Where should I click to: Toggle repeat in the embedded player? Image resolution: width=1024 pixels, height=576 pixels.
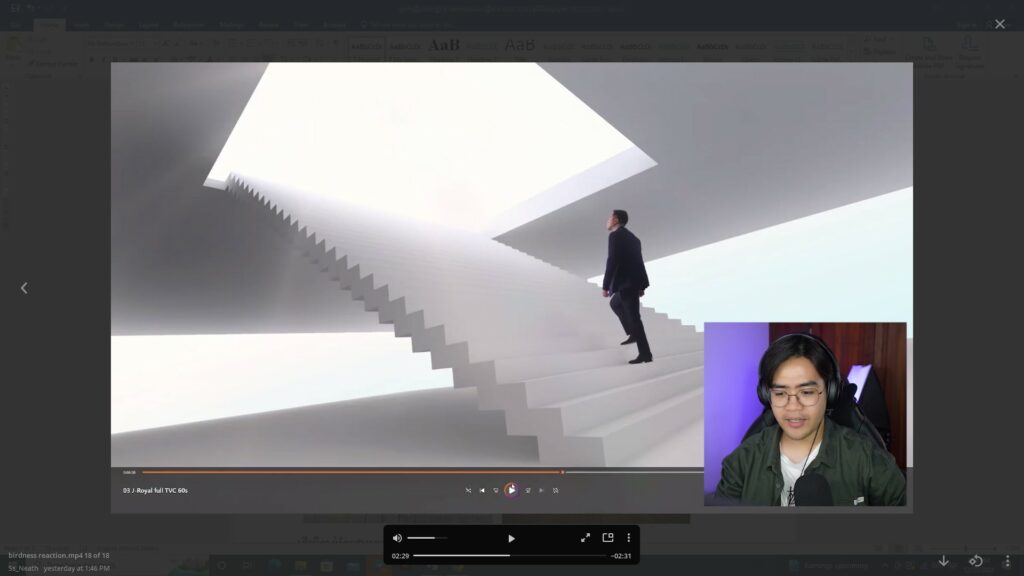coord(555,490)
